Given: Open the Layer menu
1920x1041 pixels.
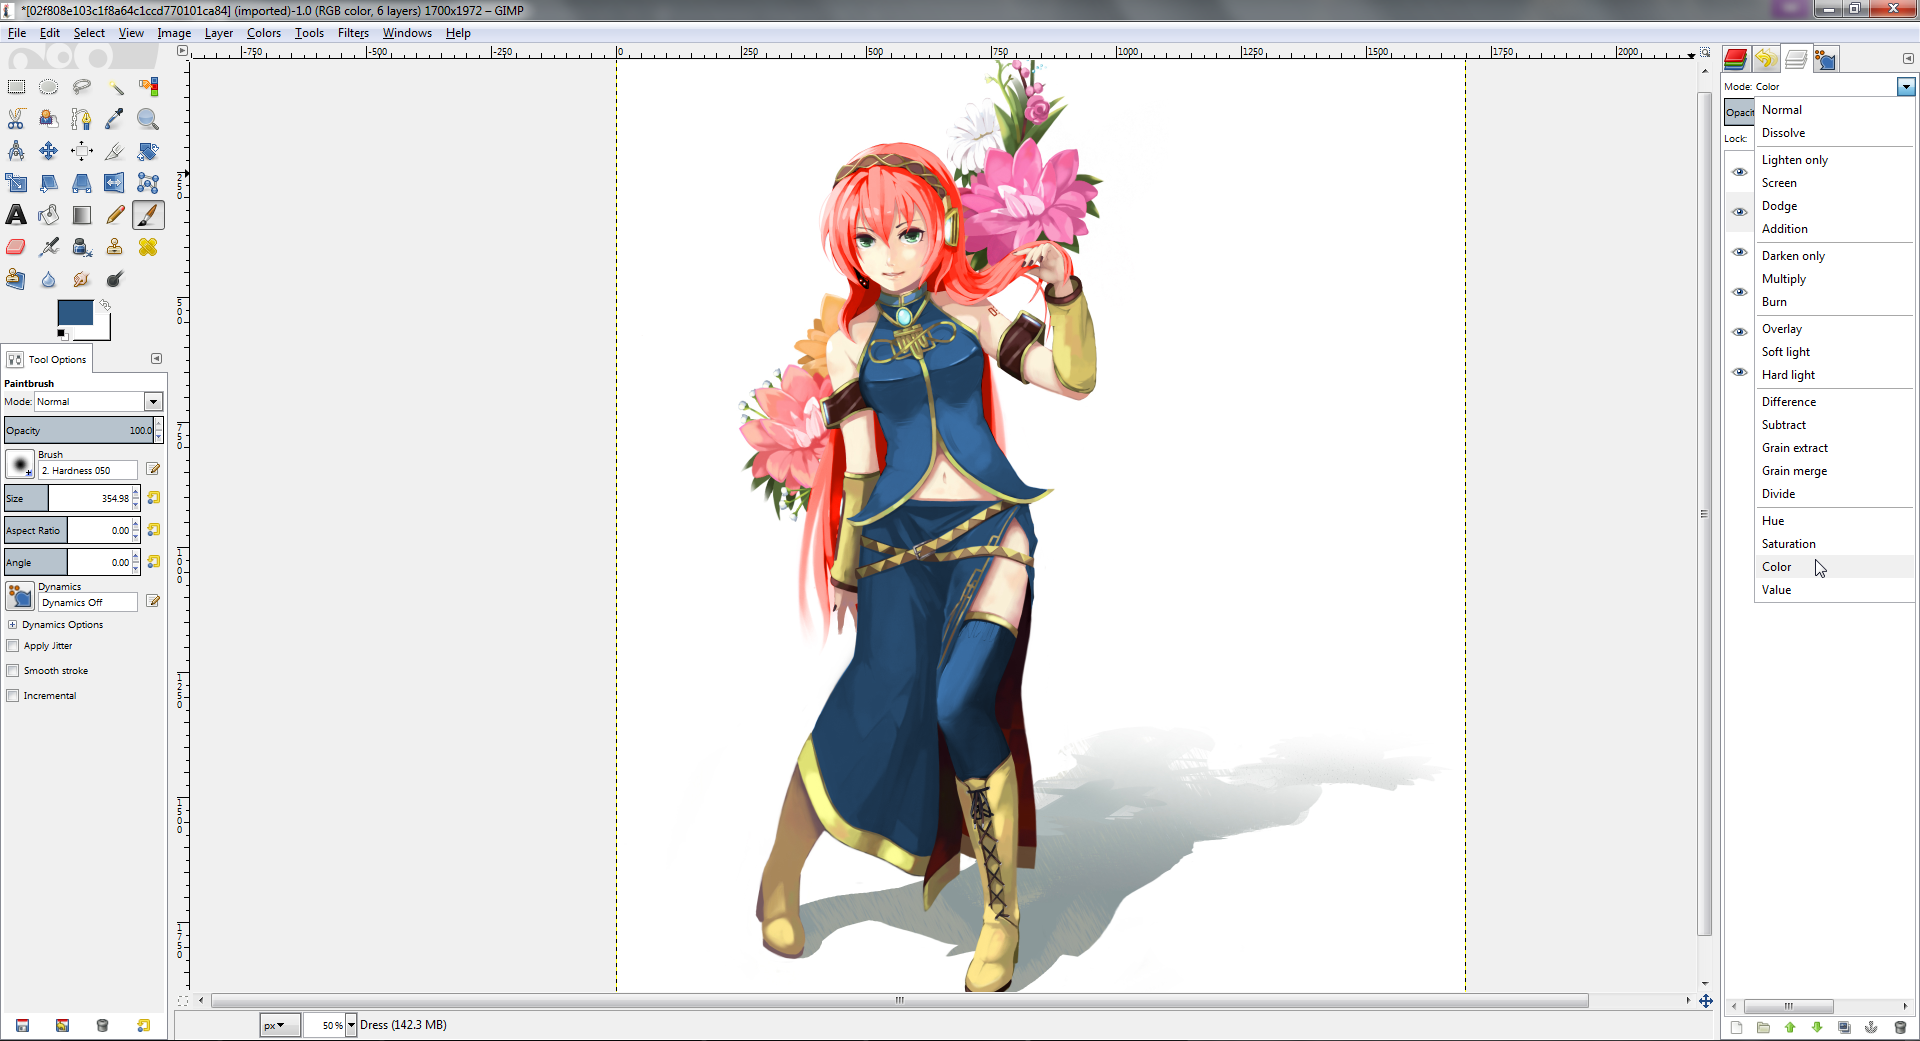Looking at the screenshot, I should click(219, 33).
